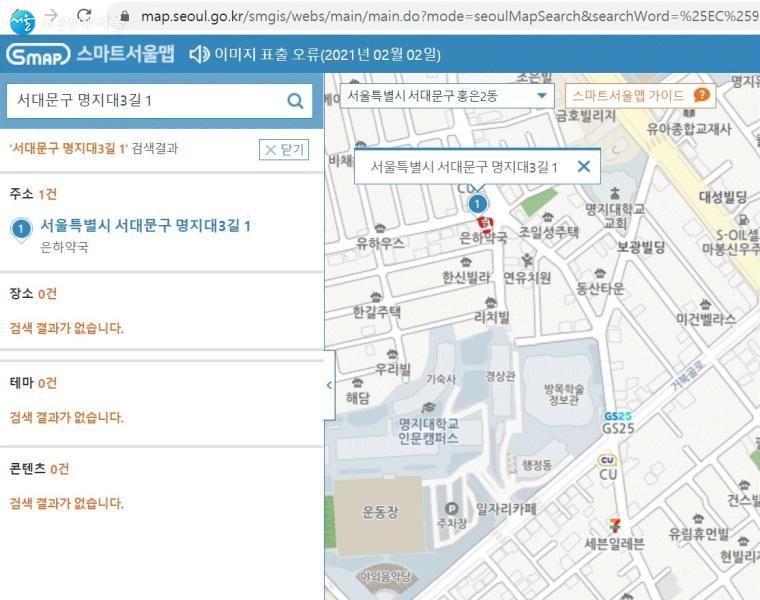Open the 서울특별시 서대문구 명지대3길 1 result

145,226
